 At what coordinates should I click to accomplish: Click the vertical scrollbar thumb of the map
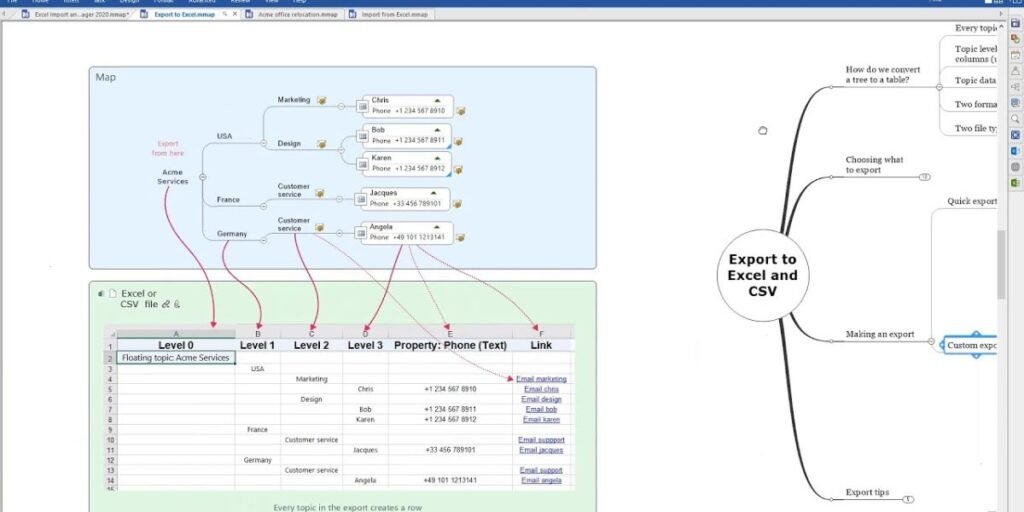[x=1002, y=264]
